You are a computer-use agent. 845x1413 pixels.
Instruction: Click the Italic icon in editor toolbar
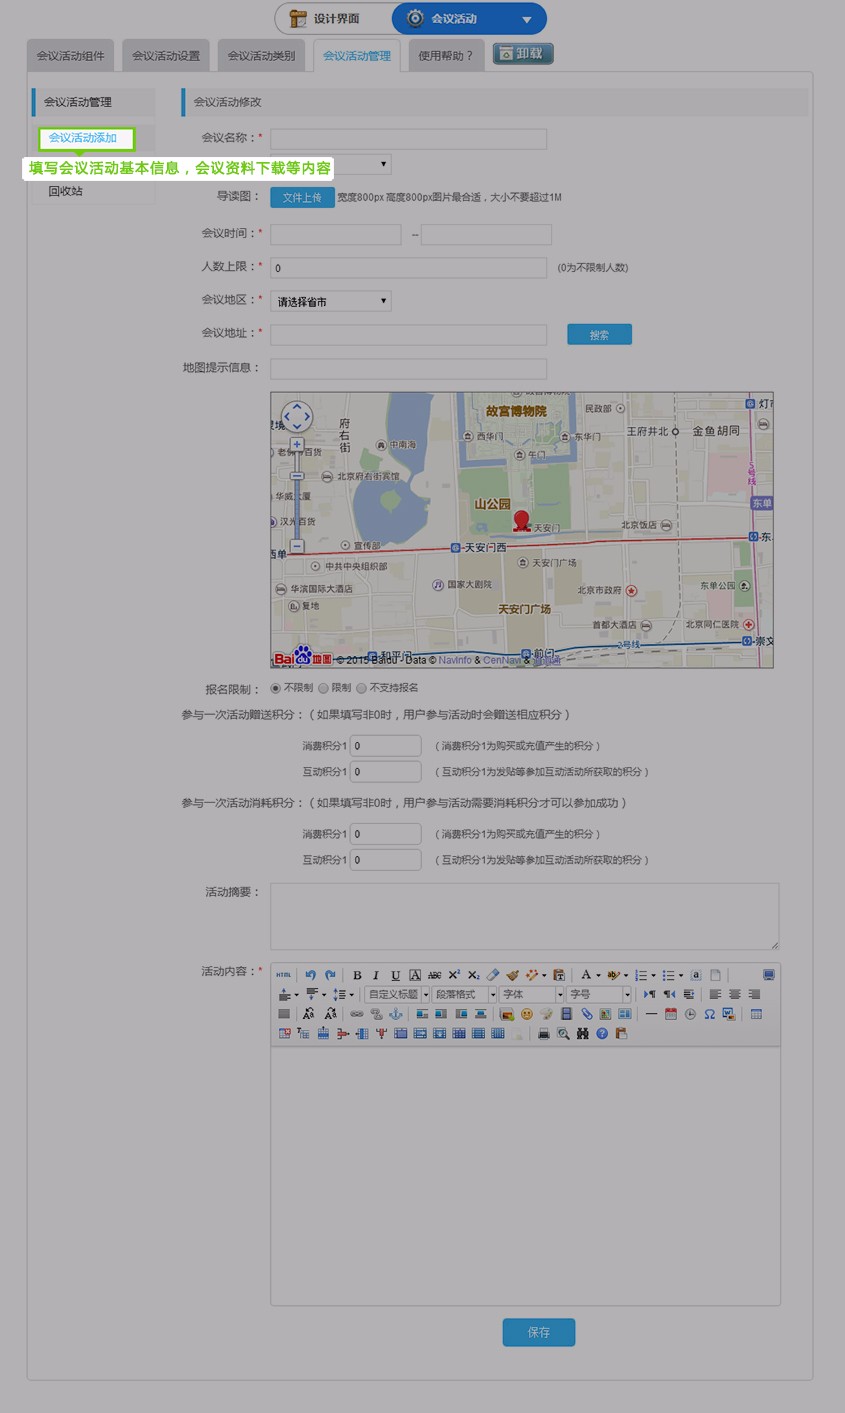(376, 975)
